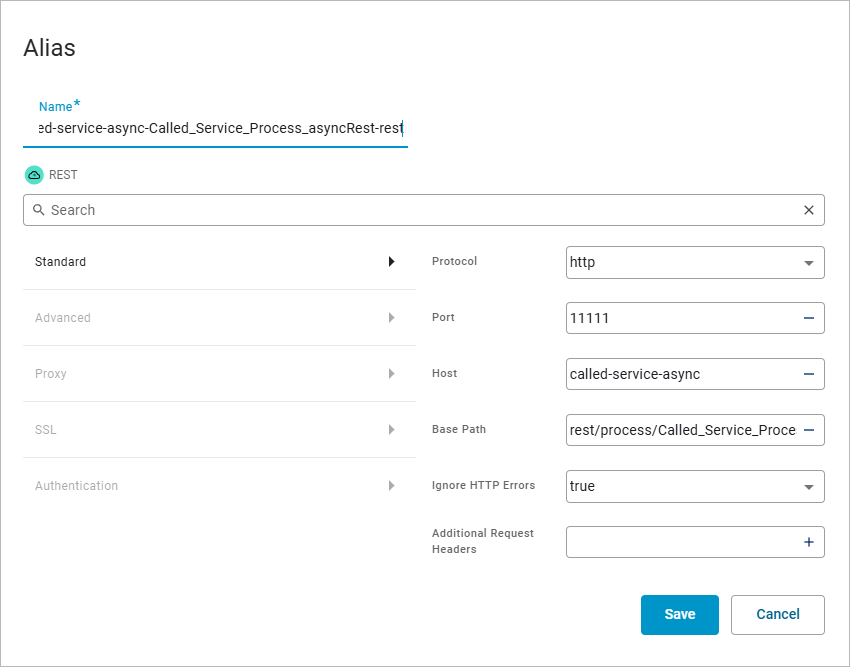Click the REST cloud icon
The image size is (850, 667).
pos(34,175)
